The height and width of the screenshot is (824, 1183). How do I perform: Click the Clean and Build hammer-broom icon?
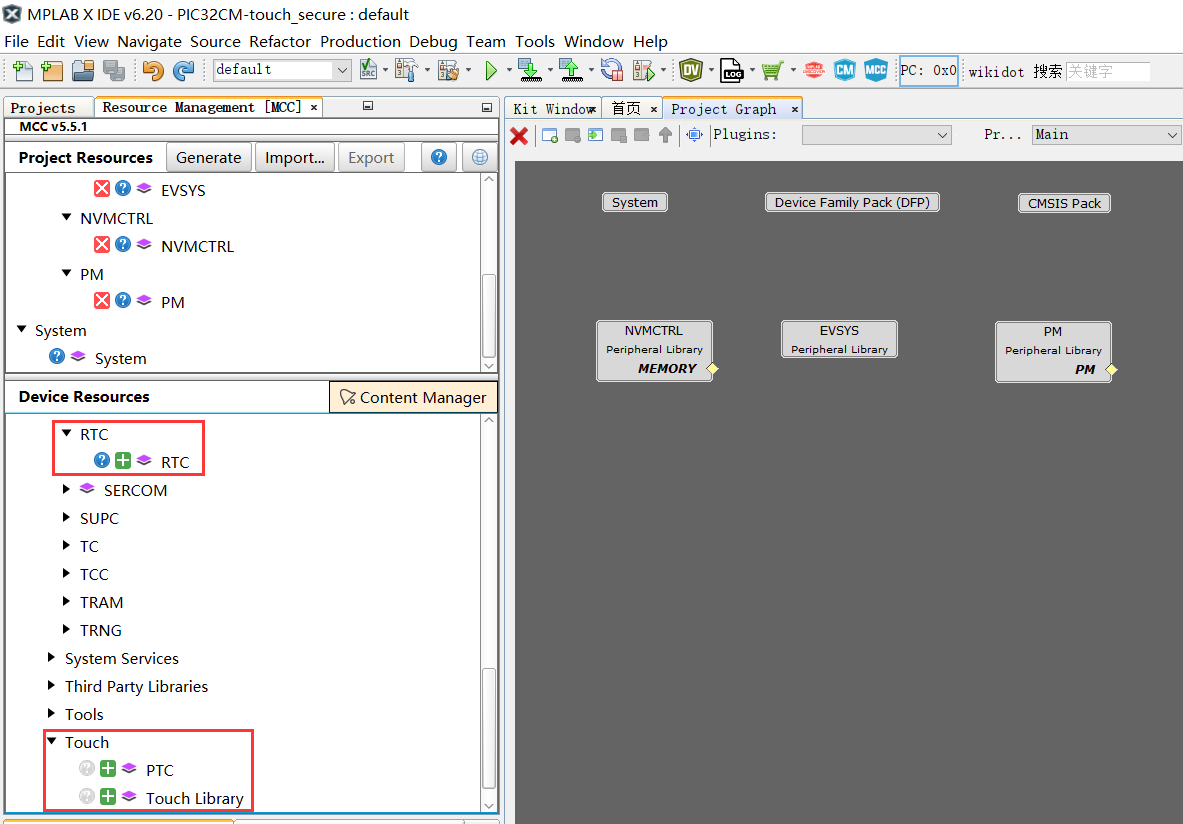448,70
